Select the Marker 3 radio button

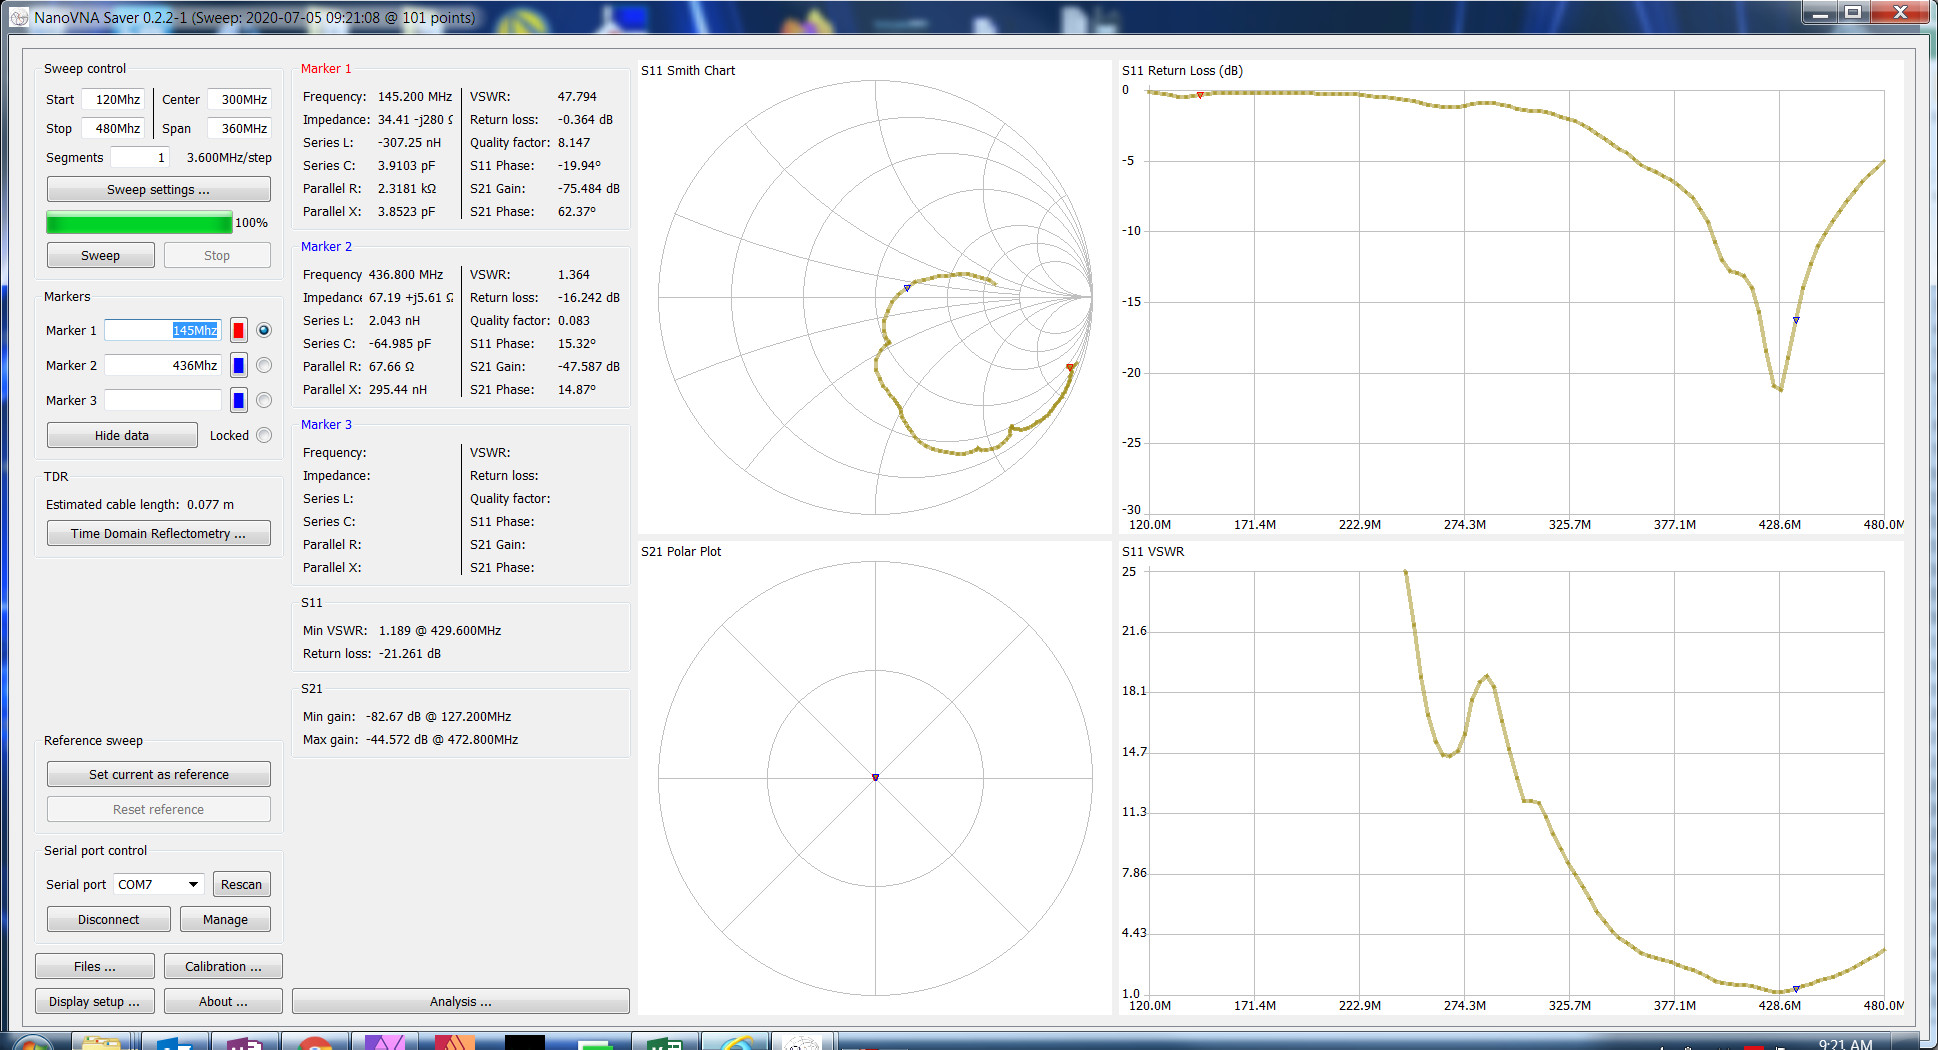click(x=264, y=401)
